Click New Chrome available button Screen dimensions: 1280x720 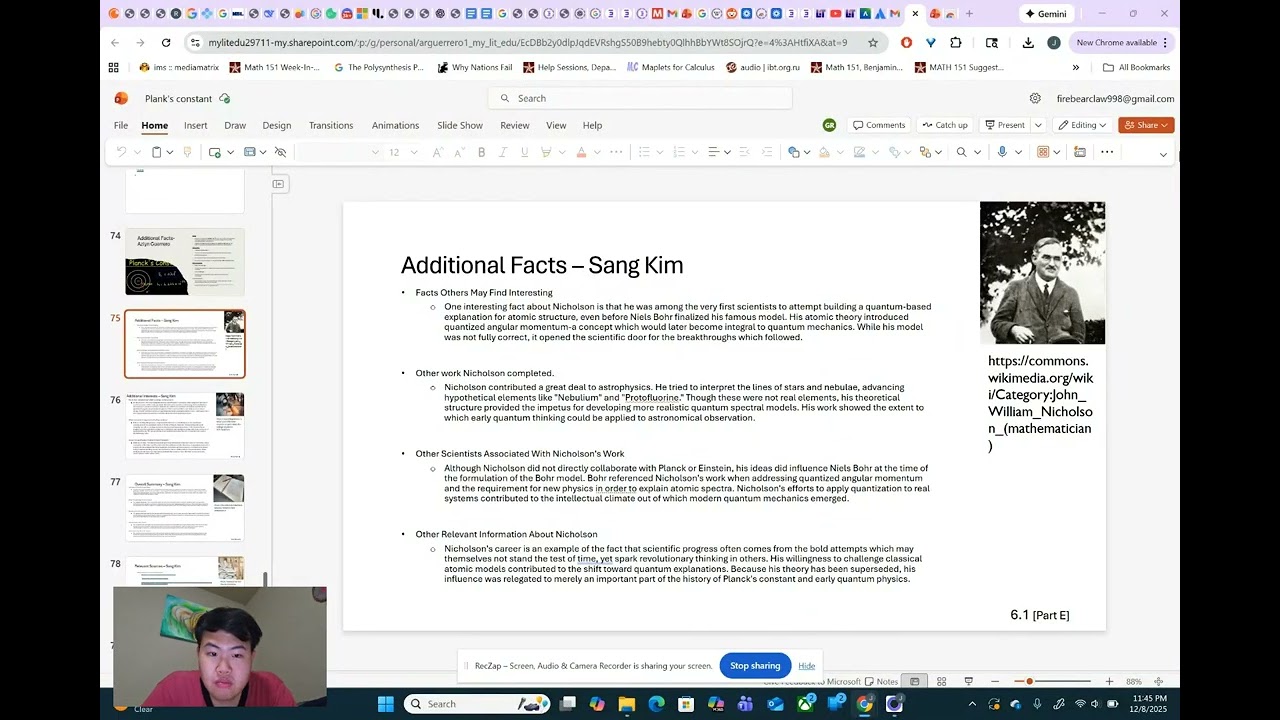[x=1122, y=43]
